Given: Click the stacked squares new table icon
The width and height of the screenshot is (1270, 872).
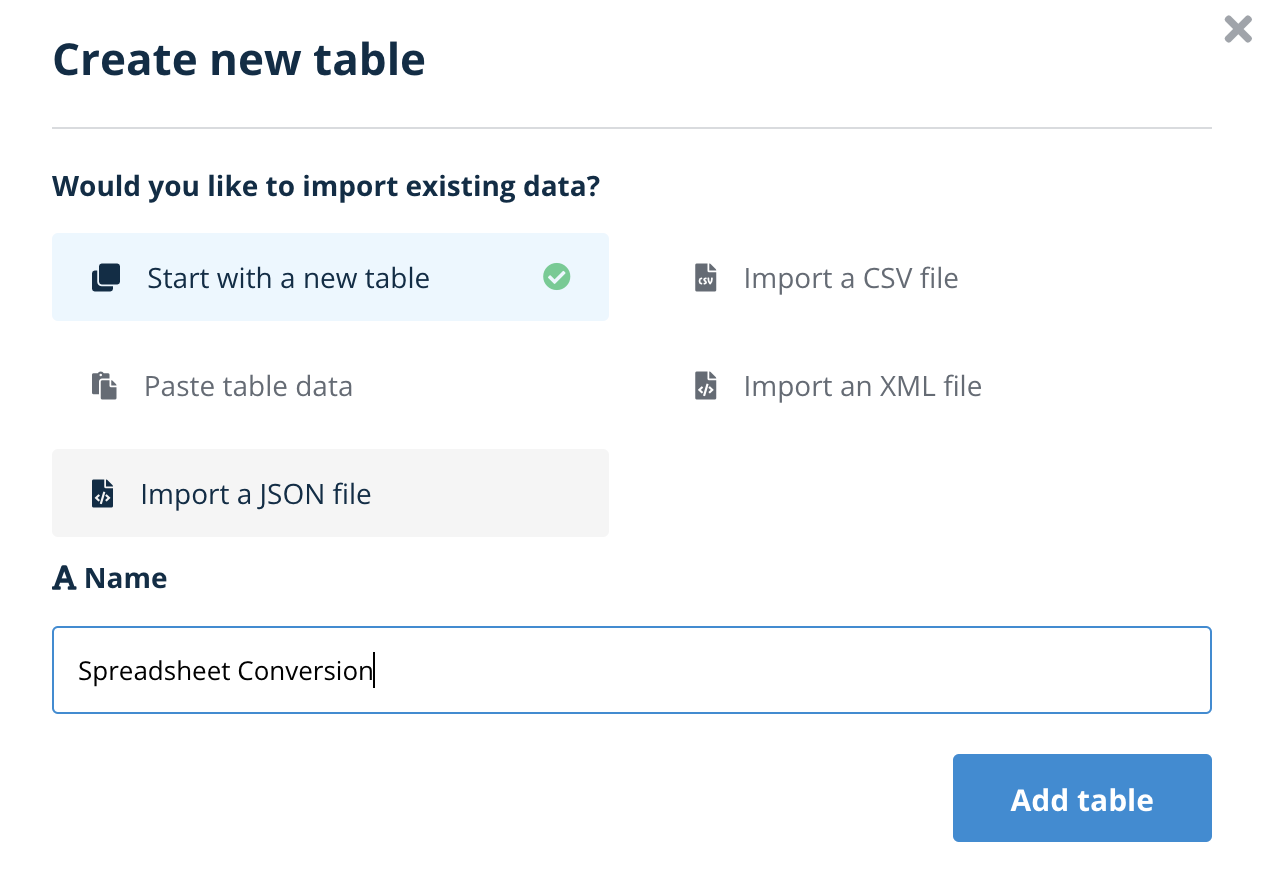Looking at the screenshot, I should (106, 278).
